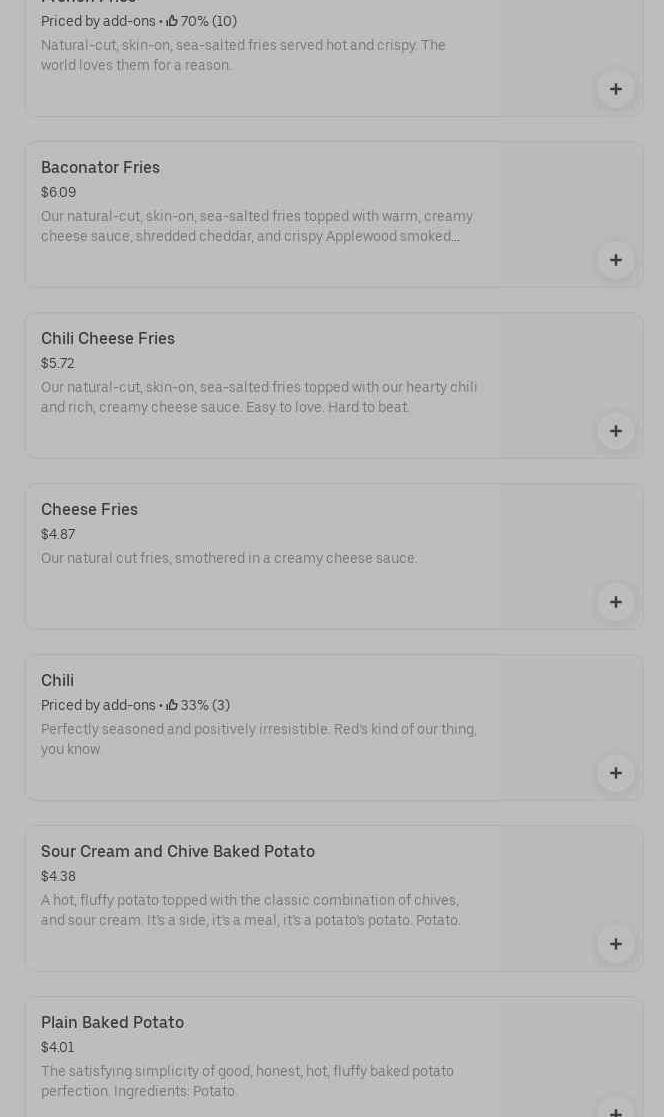Add Cheese Fries via the plus button

point(615,602)
